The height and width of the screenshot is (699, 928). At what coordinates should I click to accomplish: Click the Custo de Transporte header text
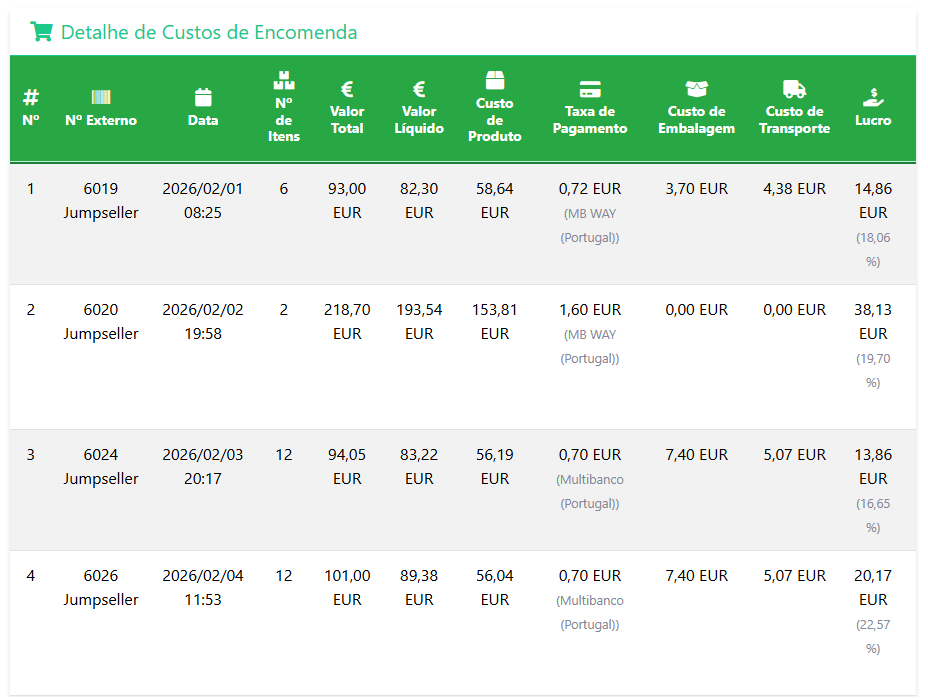tap(794, 120)
